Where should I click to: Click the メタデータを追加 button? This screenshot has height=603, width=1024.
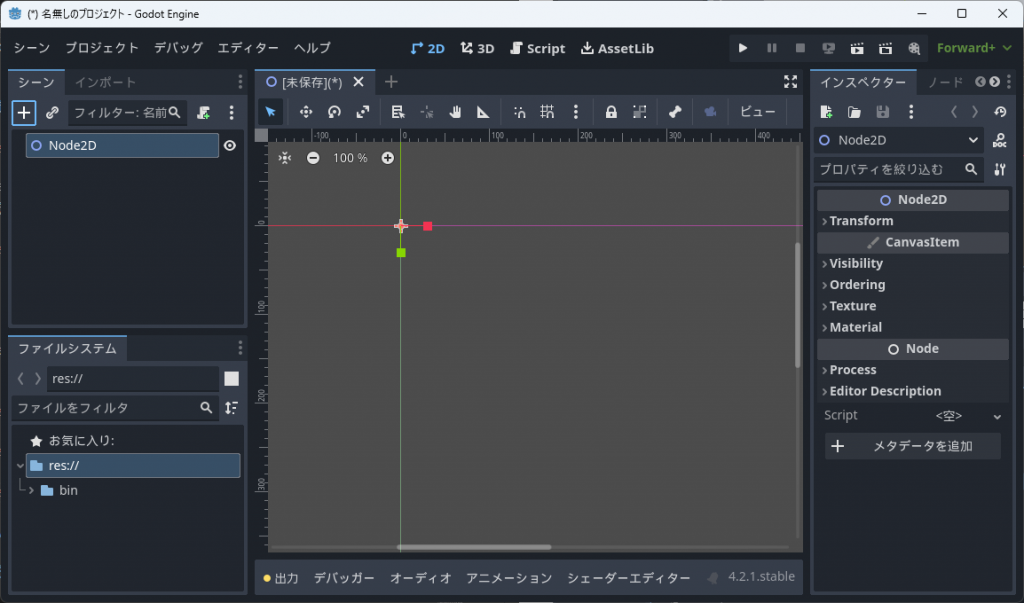(913, 446)
